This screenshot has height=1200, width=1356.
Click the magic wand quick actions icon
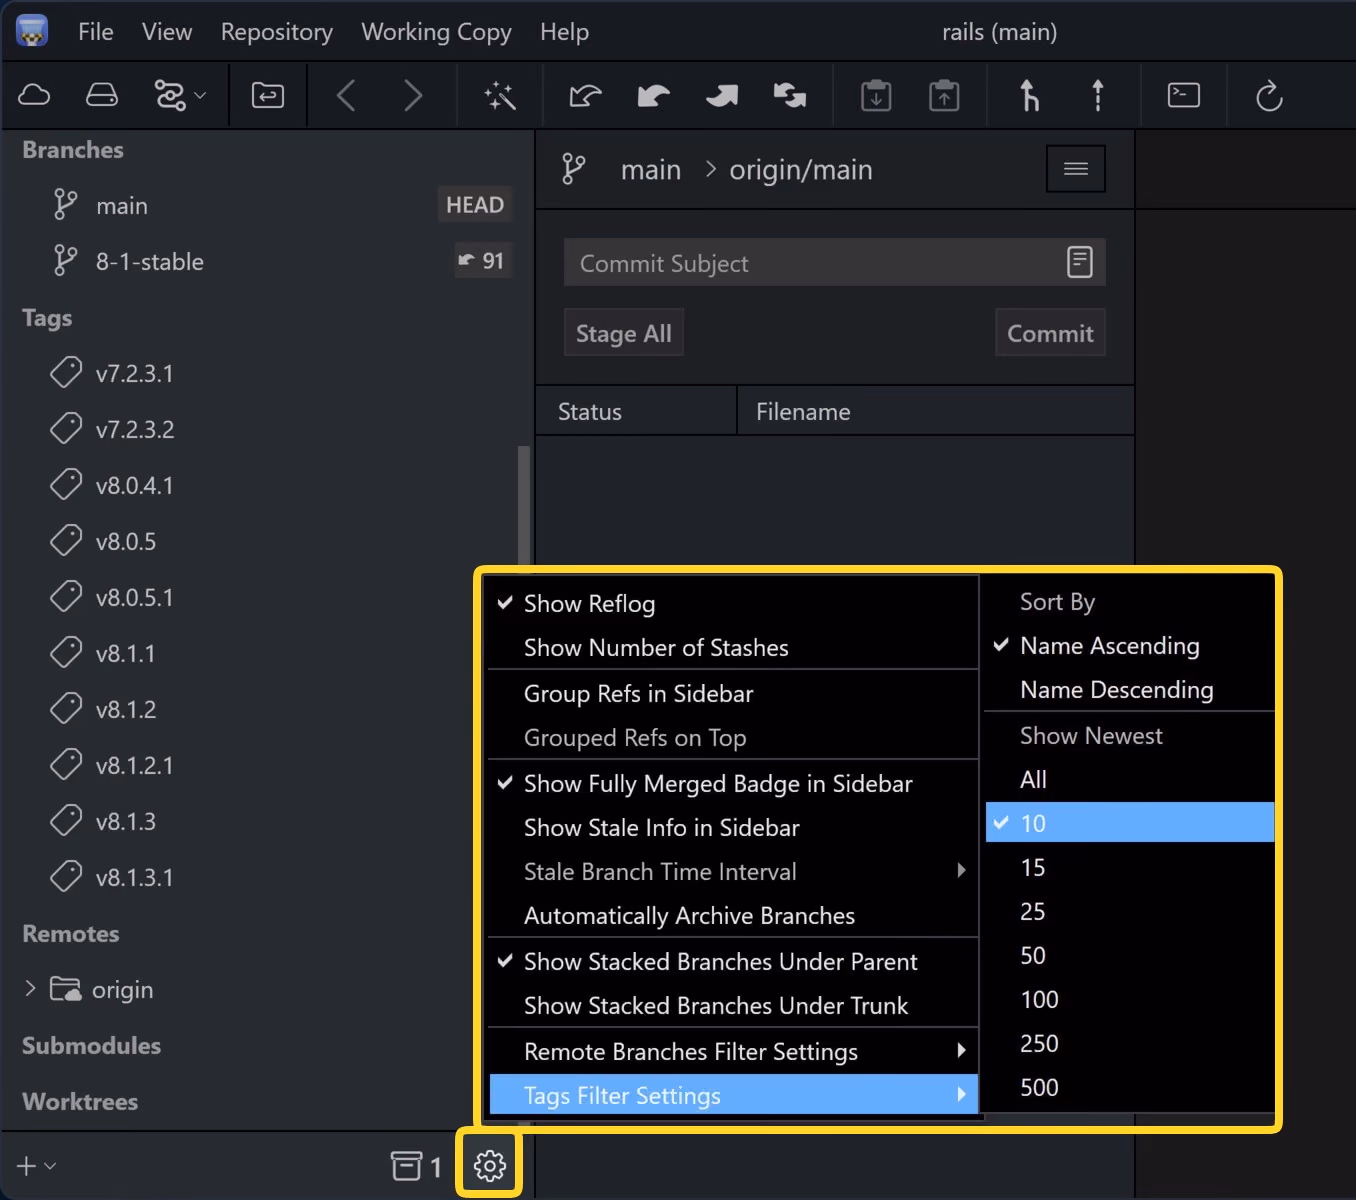(499, 96)
